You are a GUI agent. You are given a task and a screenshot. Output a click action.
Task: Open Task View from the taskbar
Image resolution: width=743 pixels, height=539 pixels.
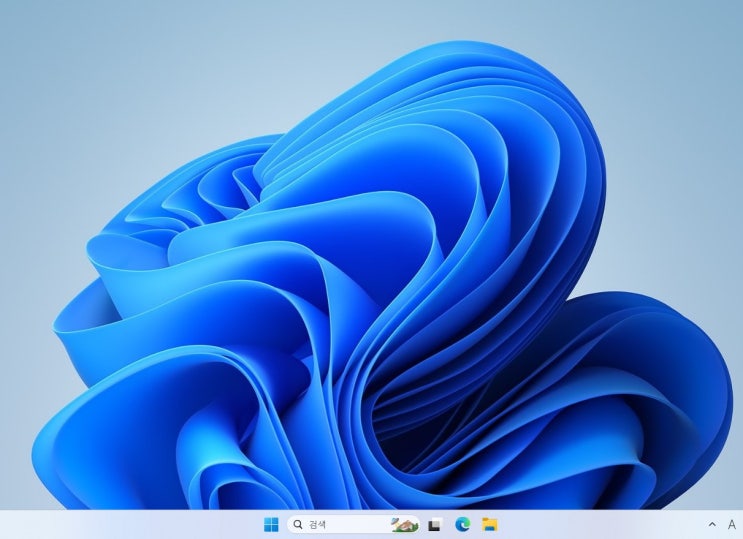point(435,524)
